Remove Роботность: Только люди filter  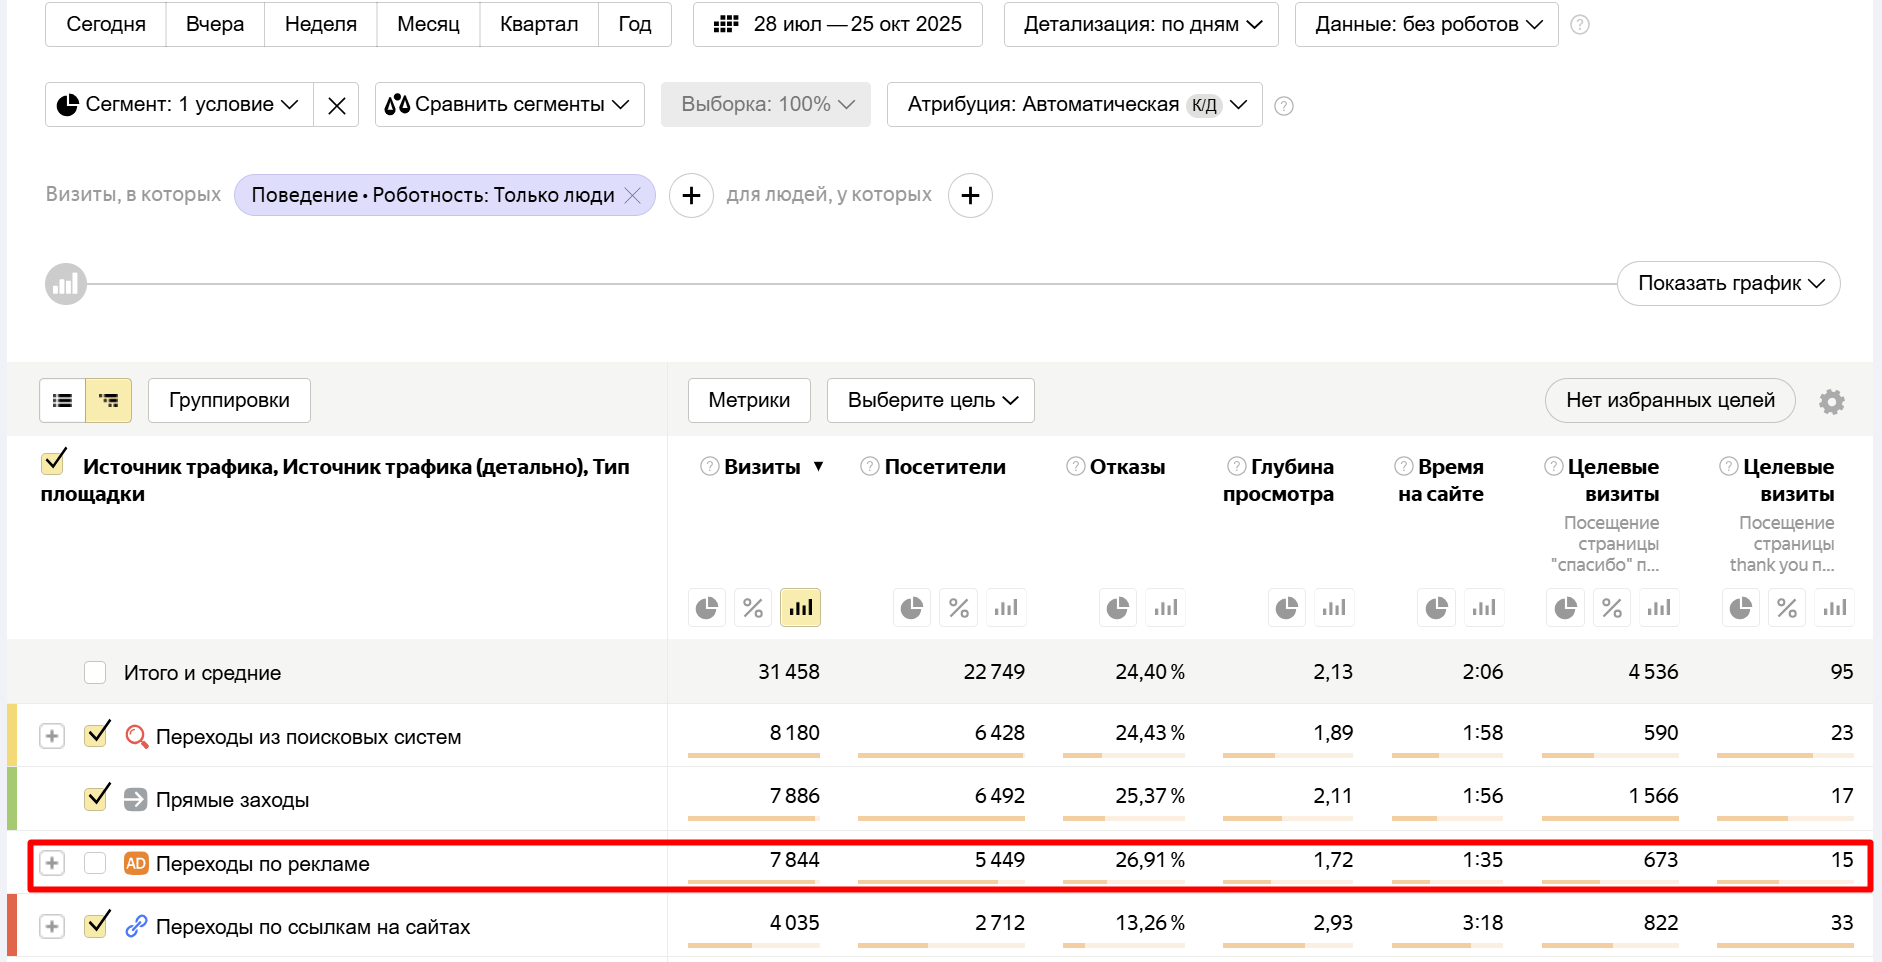[633, 196]
